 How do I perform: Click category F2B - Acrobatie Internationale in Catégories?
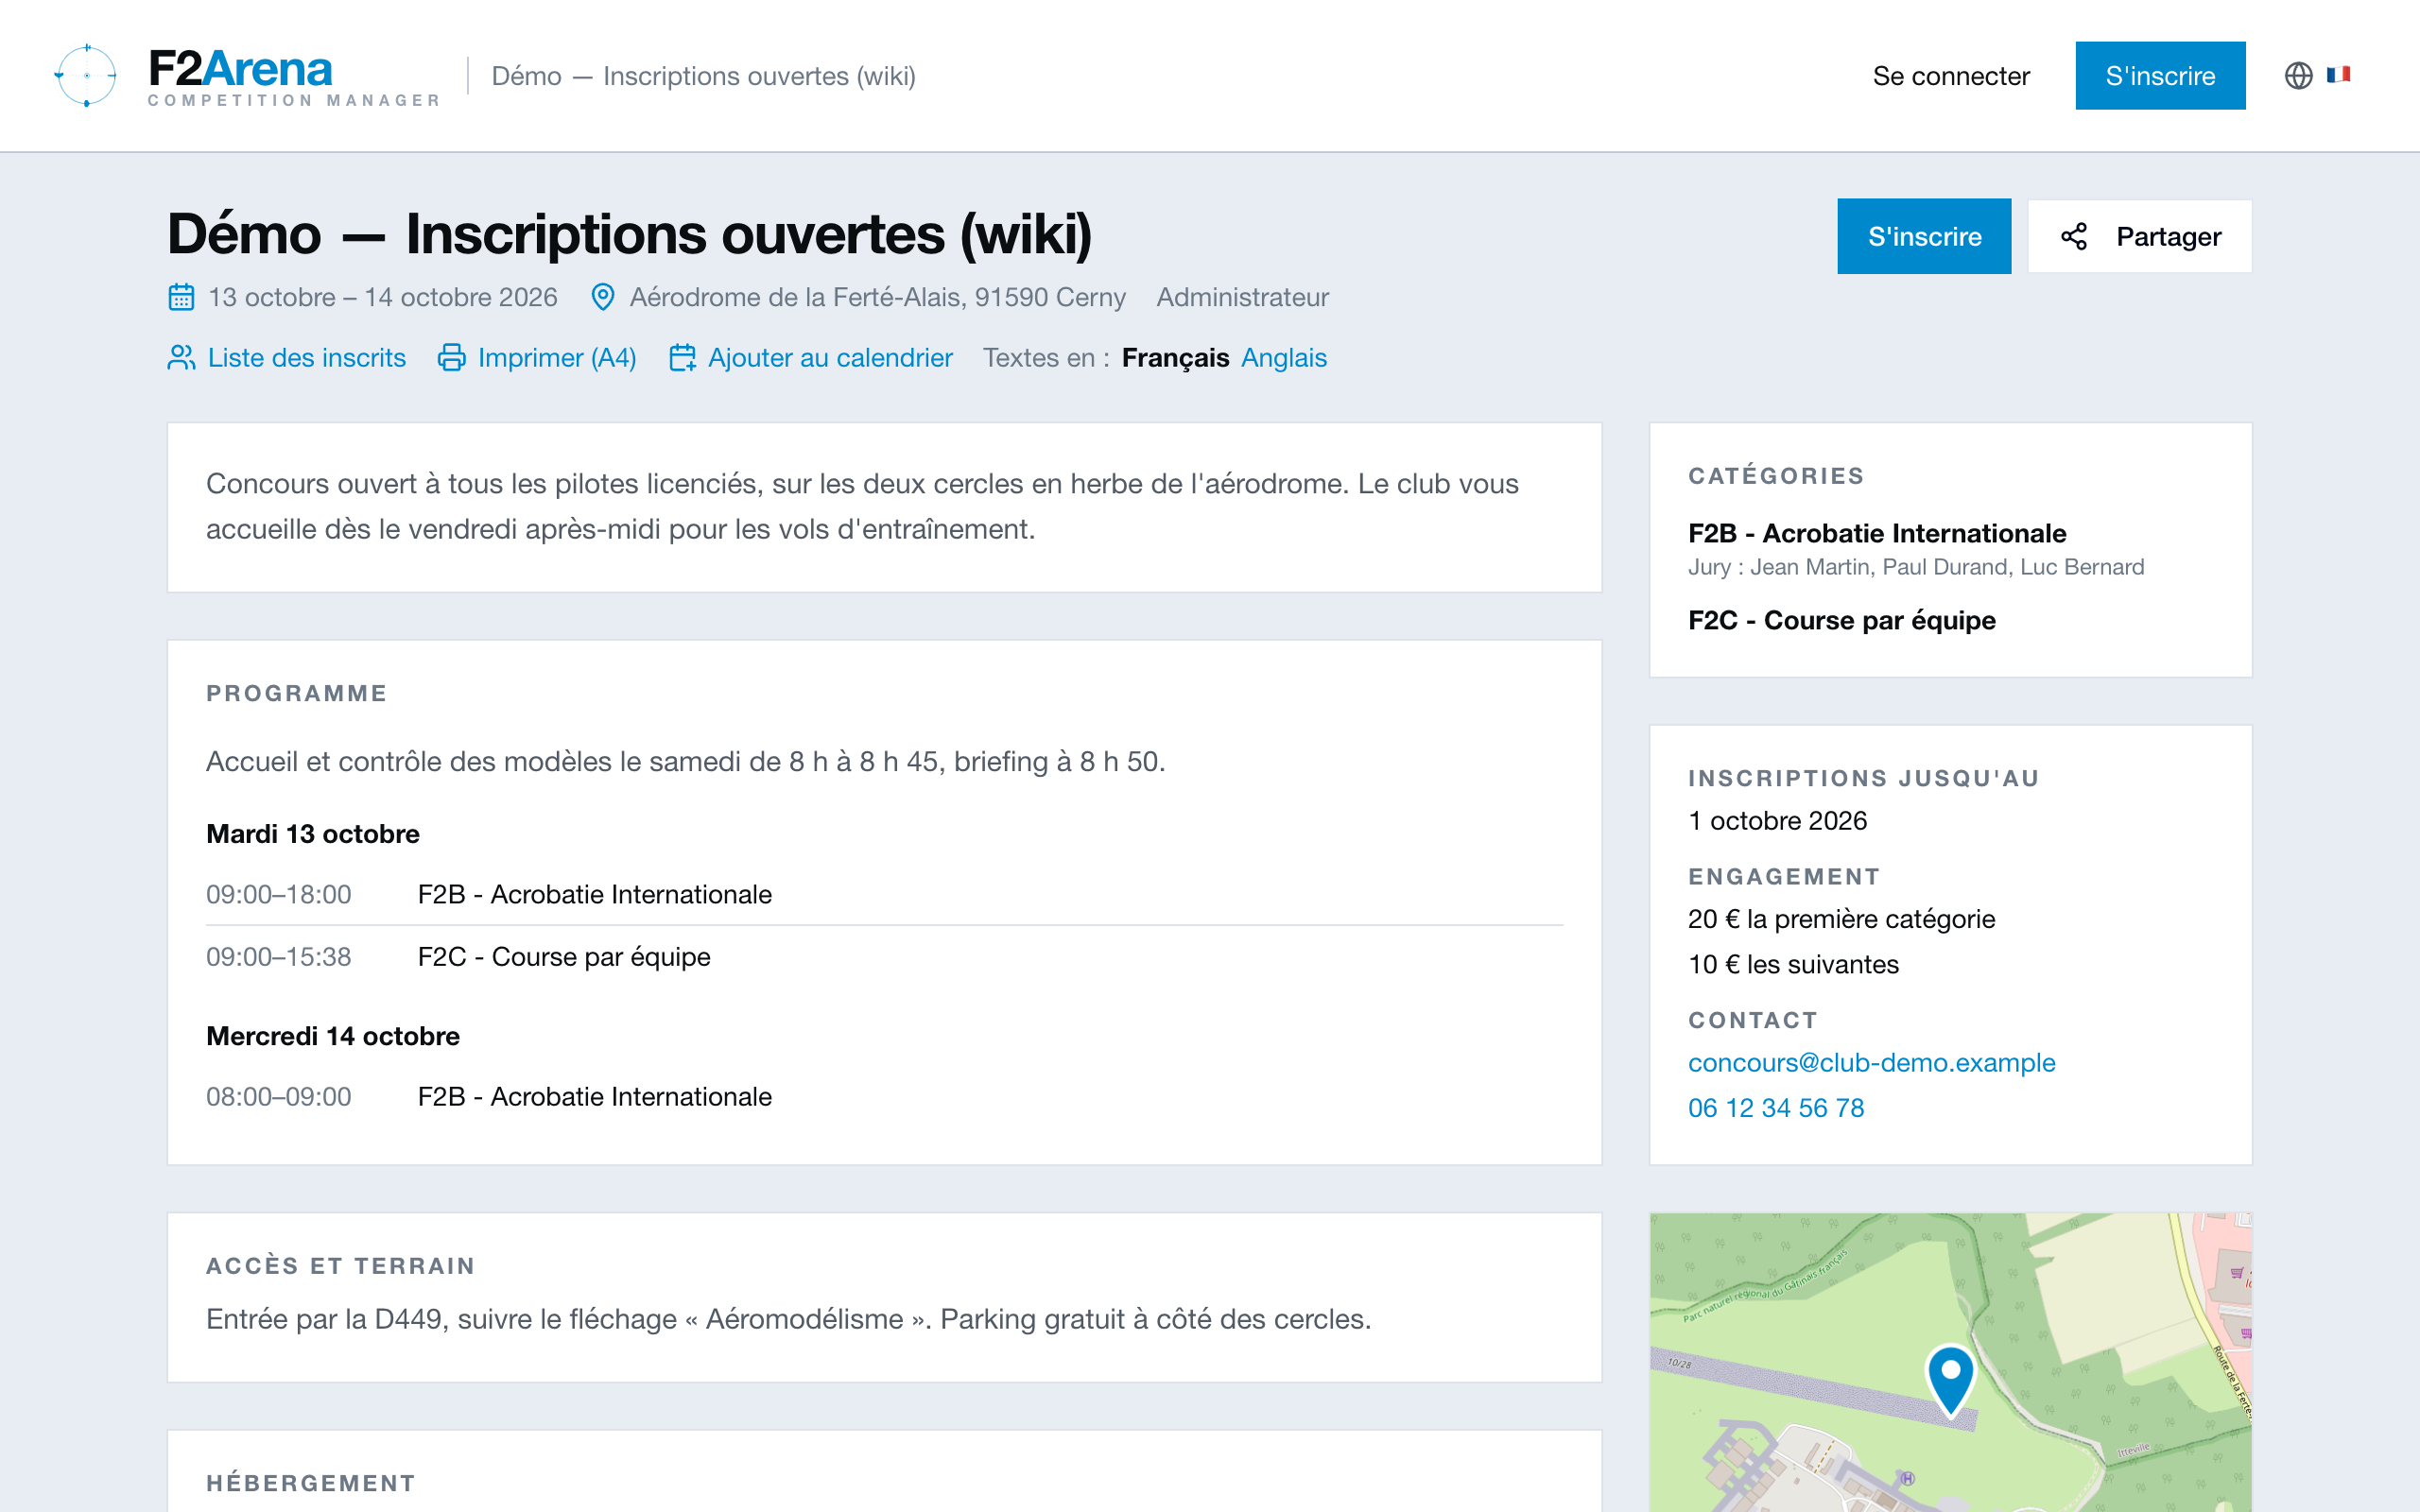coord(1877,533)
